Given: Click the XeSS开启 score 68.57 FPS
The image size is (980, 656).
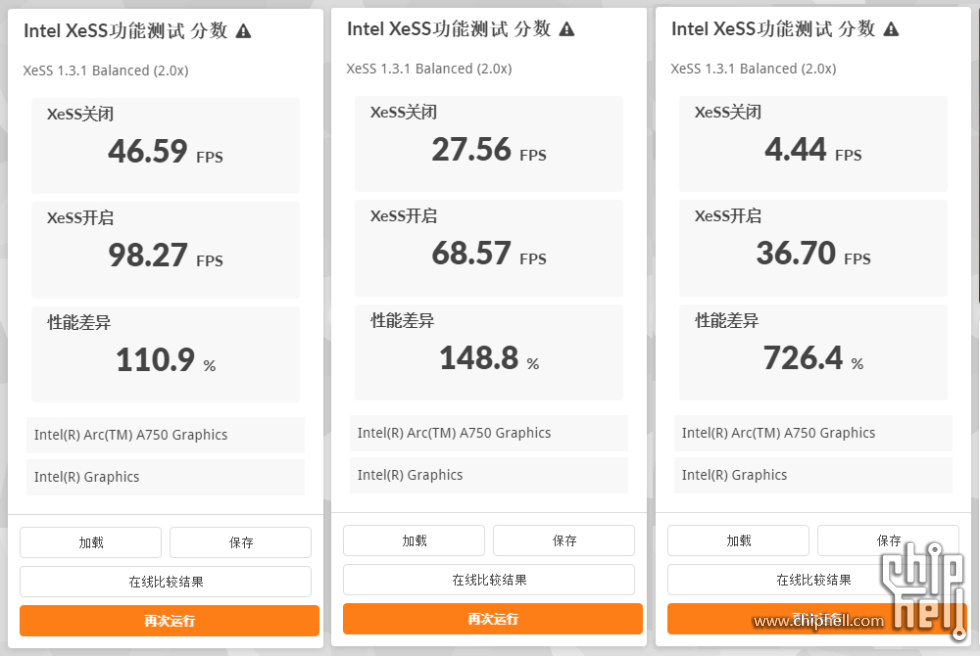Looking at the screenshot, I should (489, 254).
